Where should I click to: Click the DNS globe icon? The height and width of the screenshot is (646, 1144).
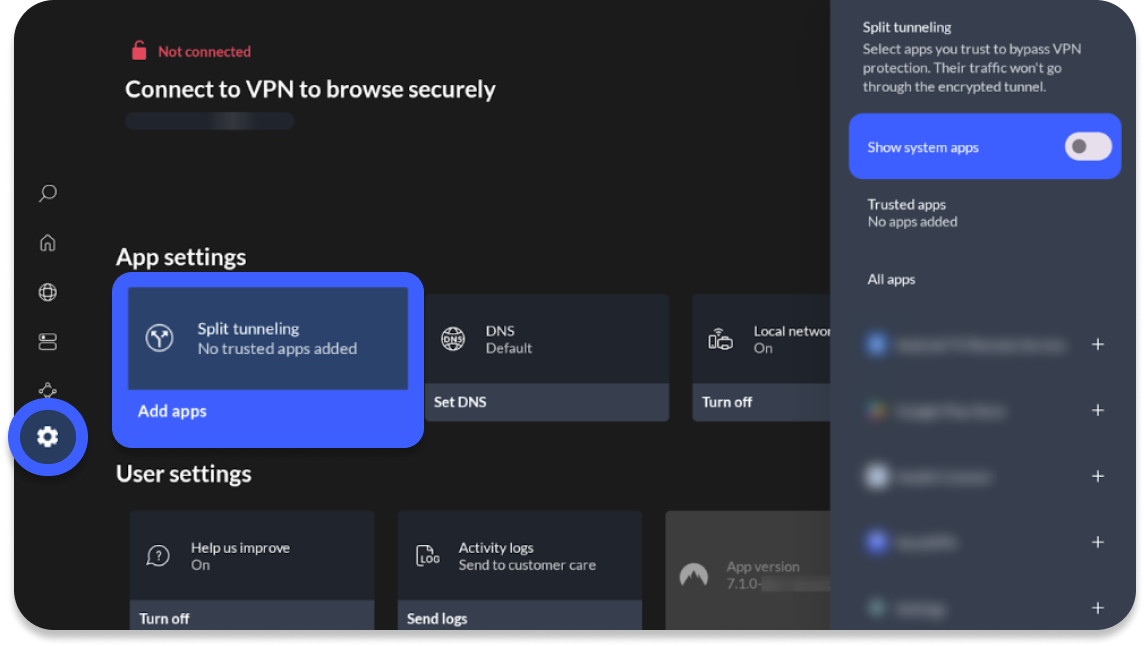[453, 339]
